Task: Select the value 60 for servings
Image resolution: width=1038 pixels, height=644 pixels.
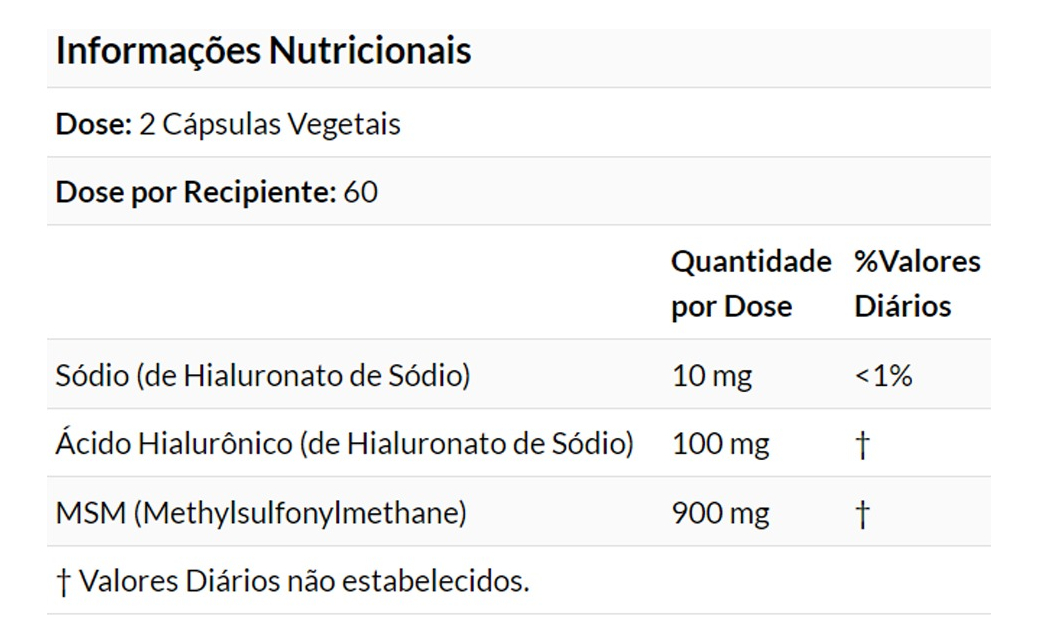Action: (x=360, y=192)
